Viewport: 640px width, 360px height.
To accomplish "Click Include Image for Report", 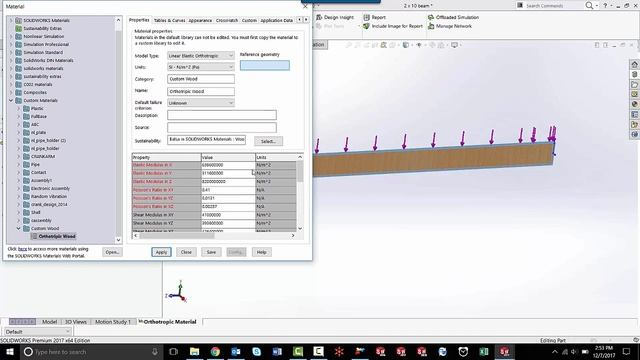I will pos(393,26).
